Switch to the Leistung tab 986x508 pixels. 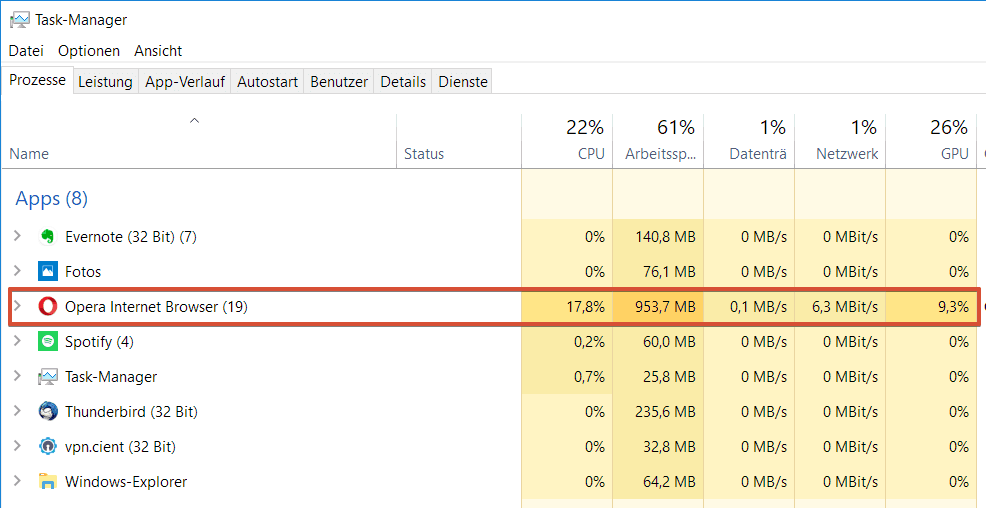pos(106,82)
